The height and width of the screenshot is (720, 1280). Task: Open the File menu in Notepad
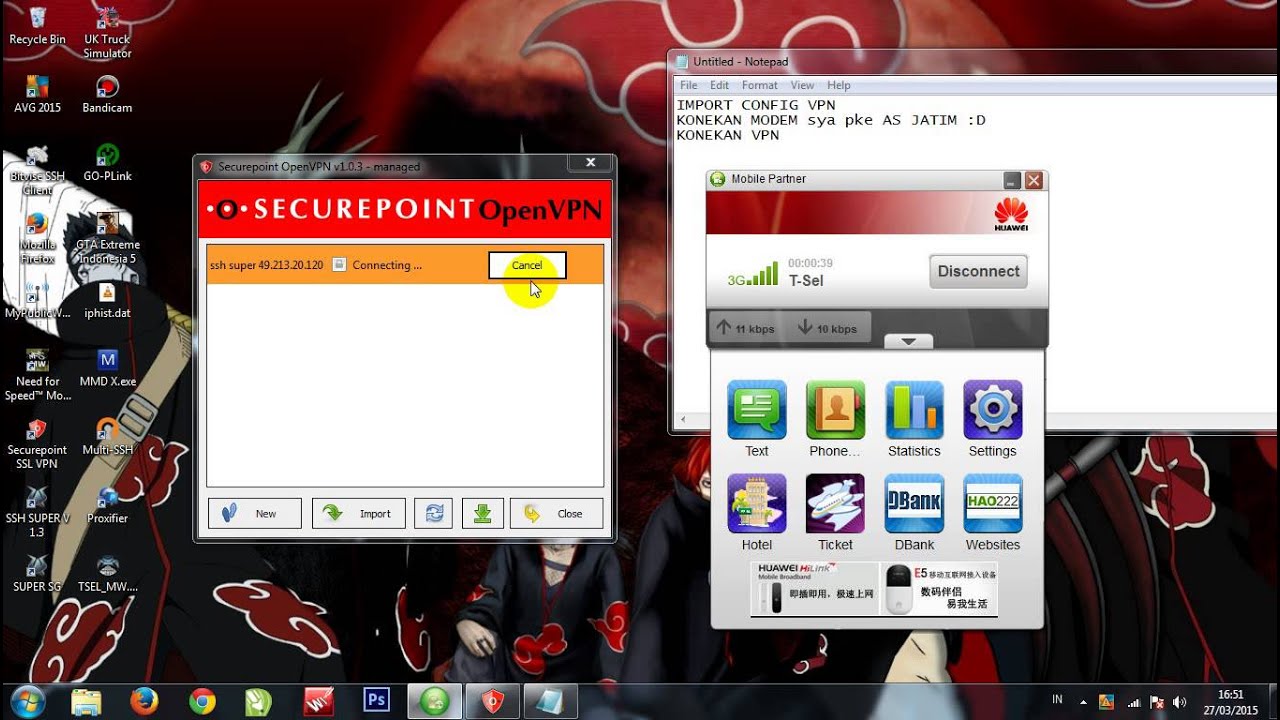[x=689, y=86]
